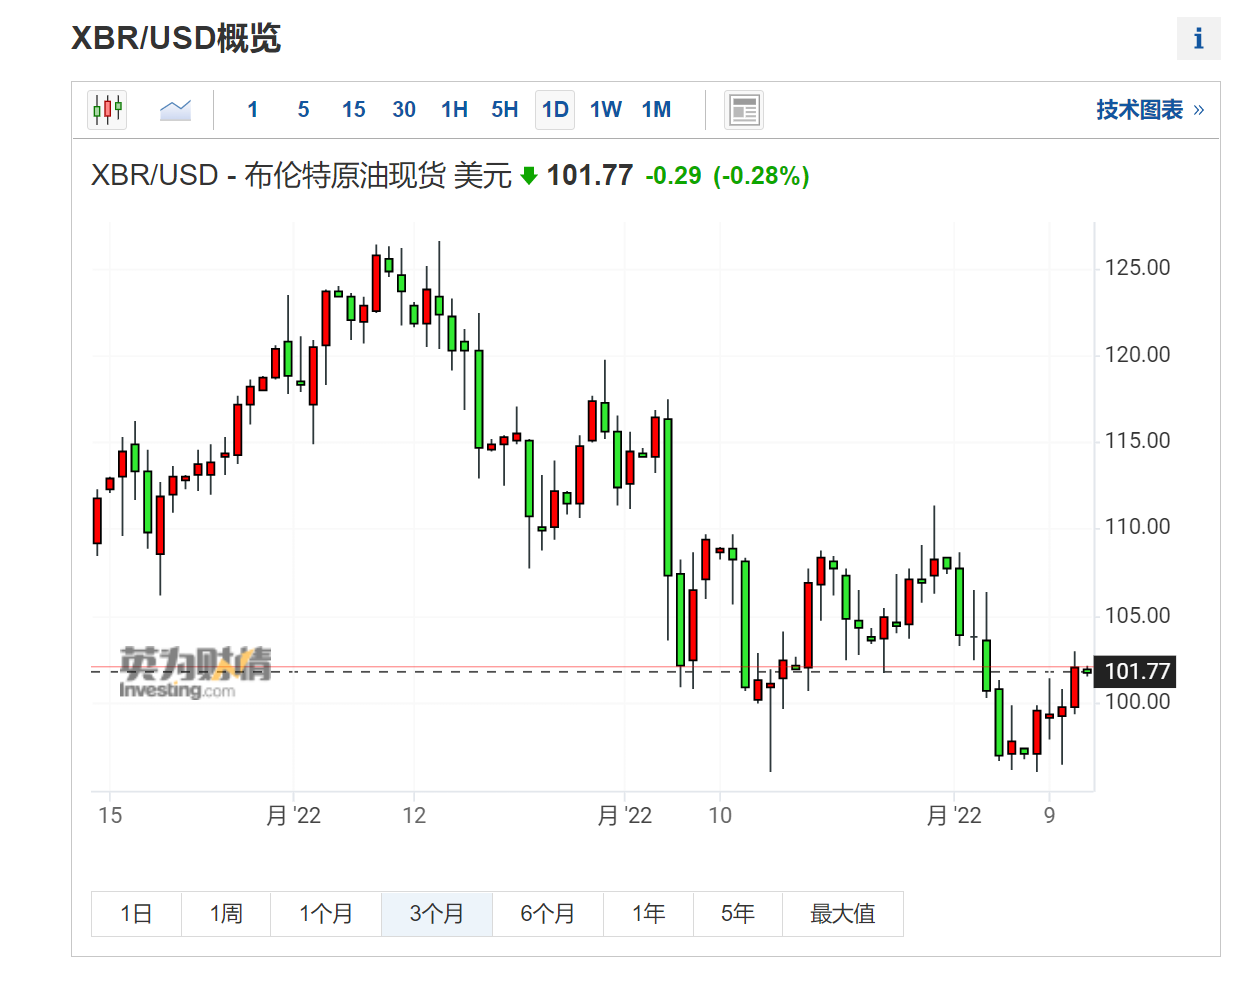Select the 1年 one-year range
The image size is (1253, 981).
click(x=648, y=914)
